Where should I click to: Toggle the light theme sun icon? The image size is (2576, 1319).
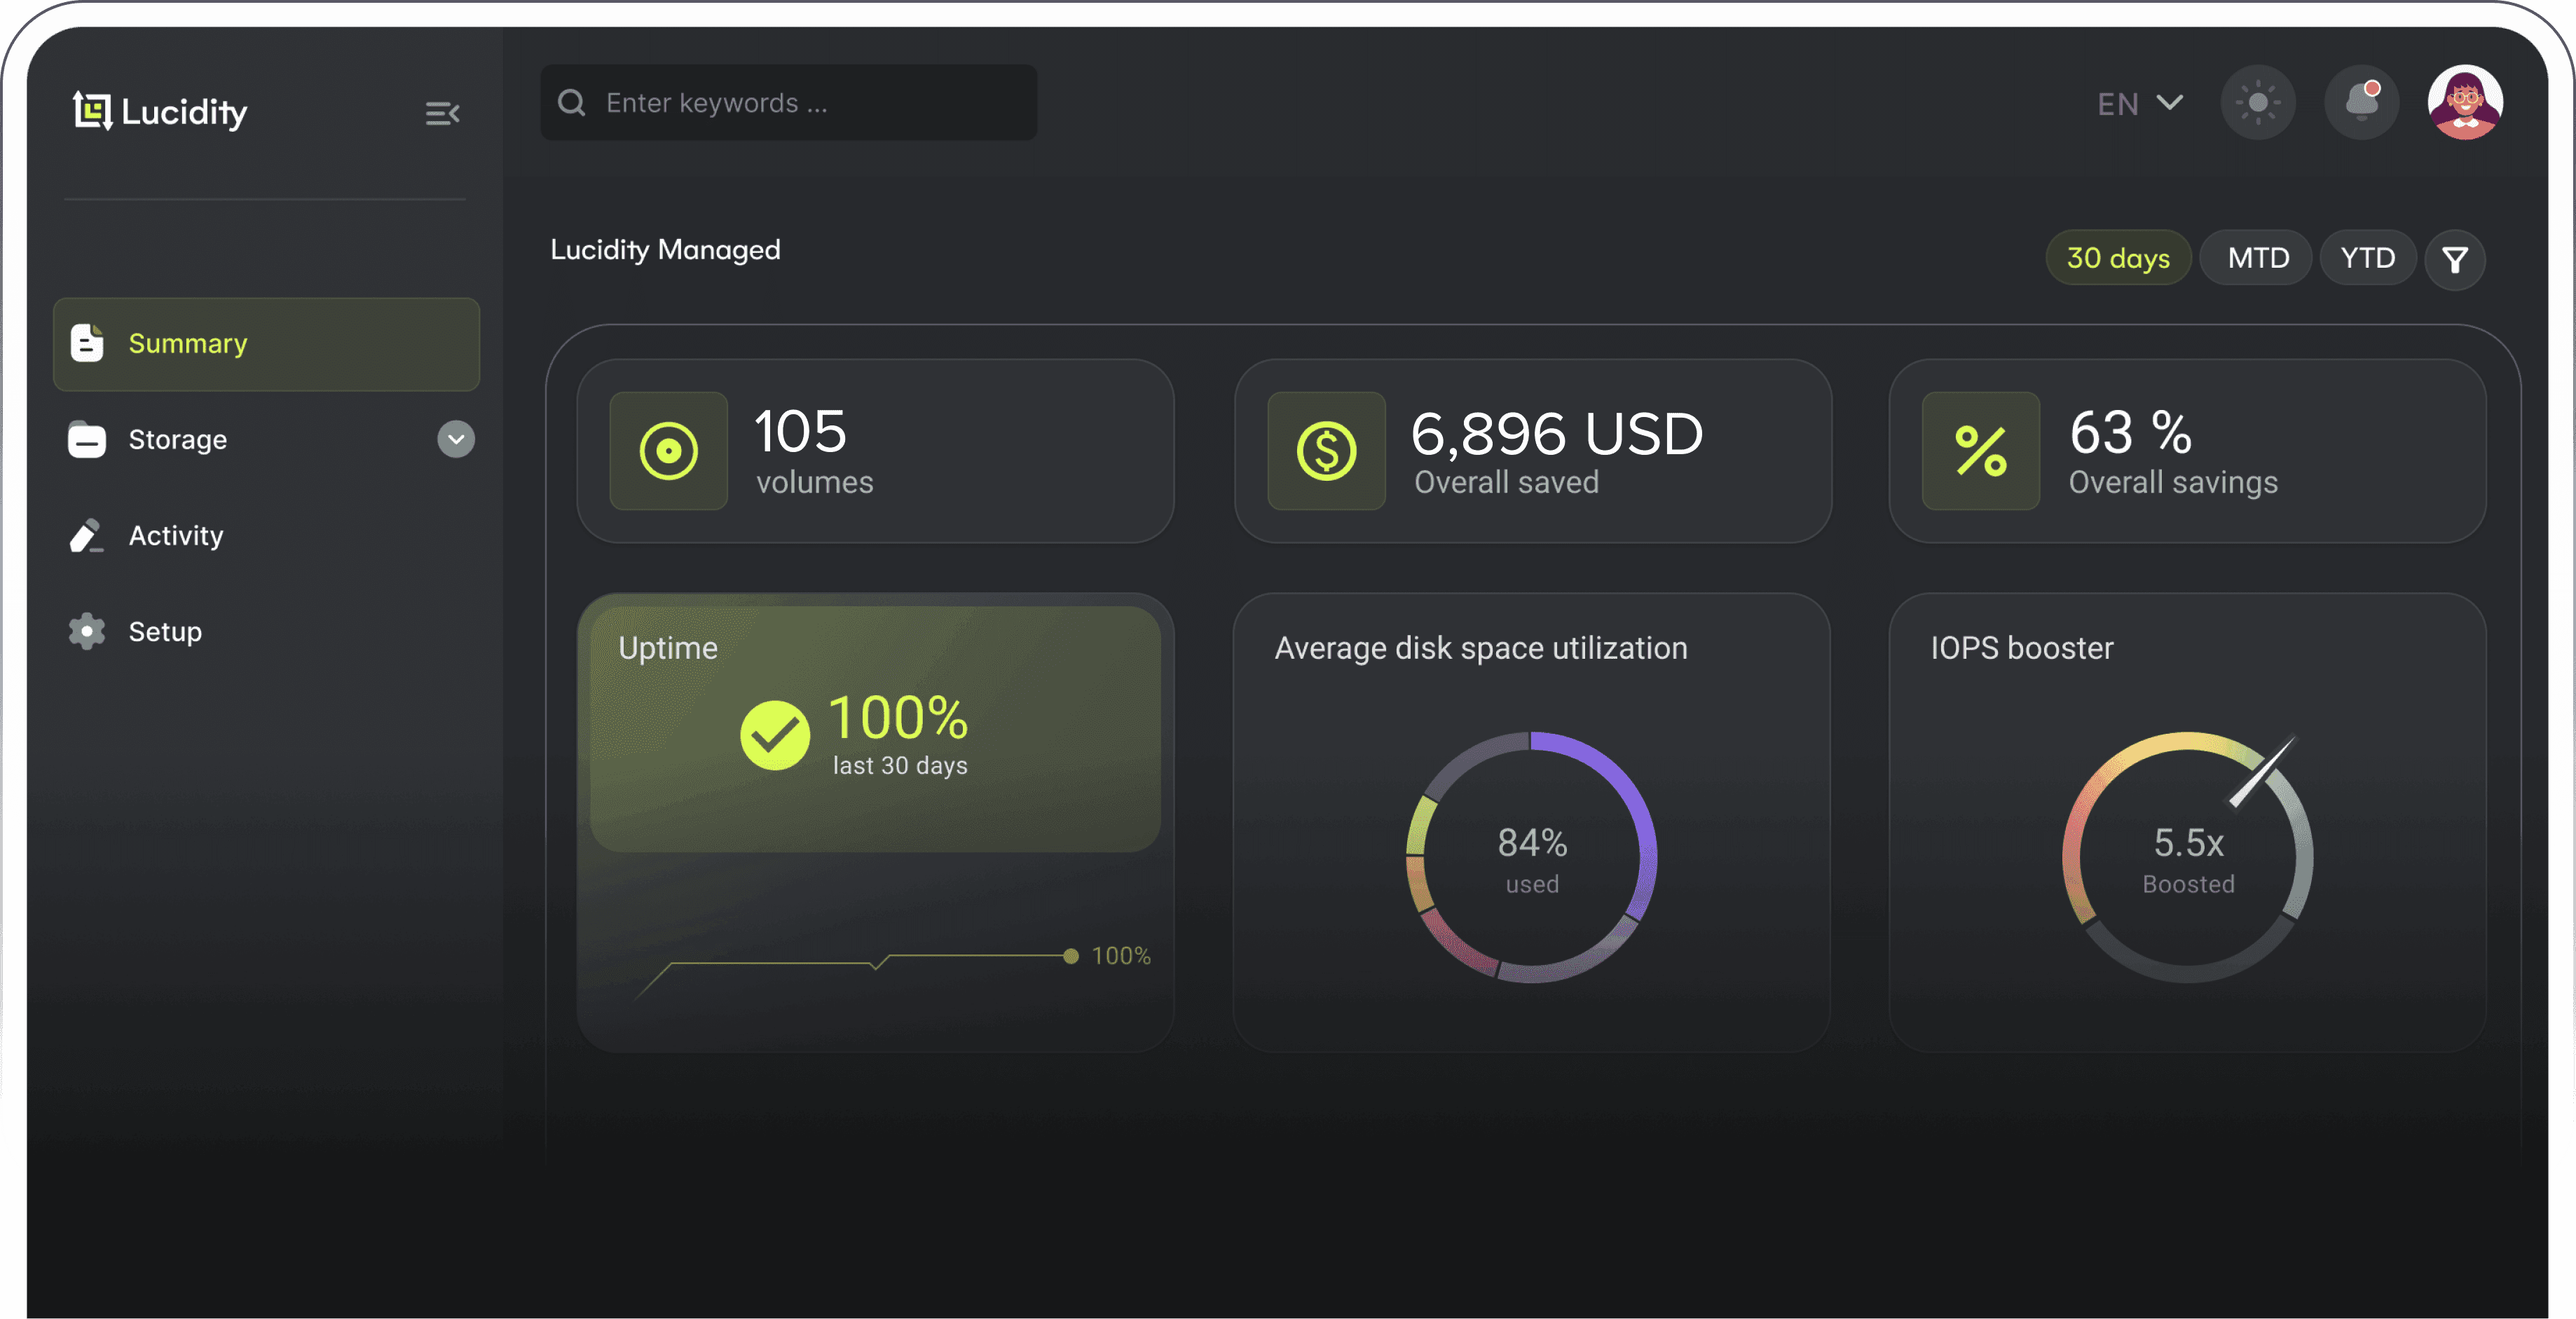pyautogui.click(x=2257, y=102)
